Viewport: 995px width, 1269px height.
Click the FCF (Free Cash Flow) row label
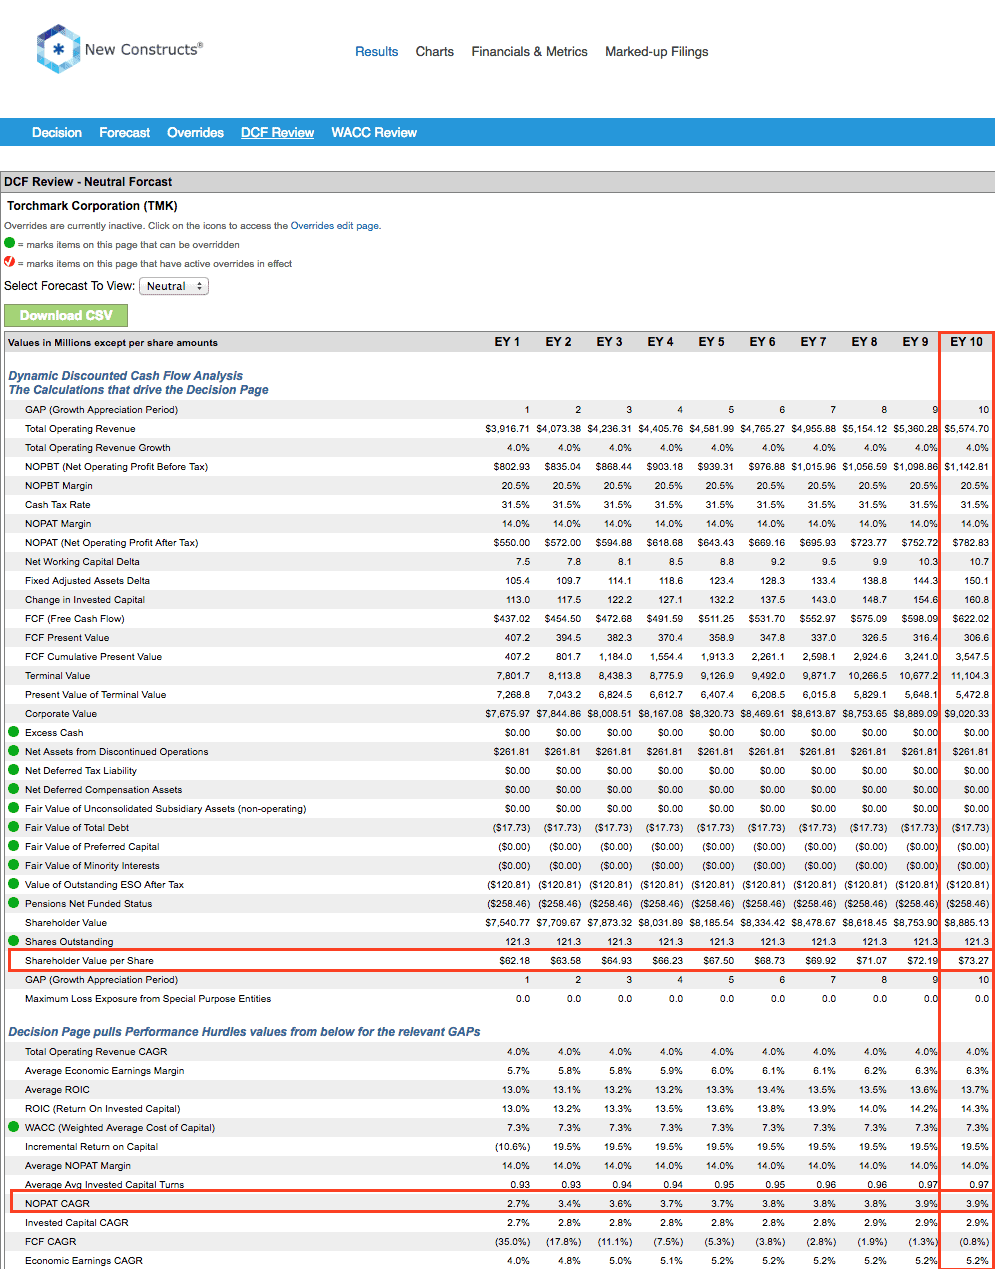75,618
